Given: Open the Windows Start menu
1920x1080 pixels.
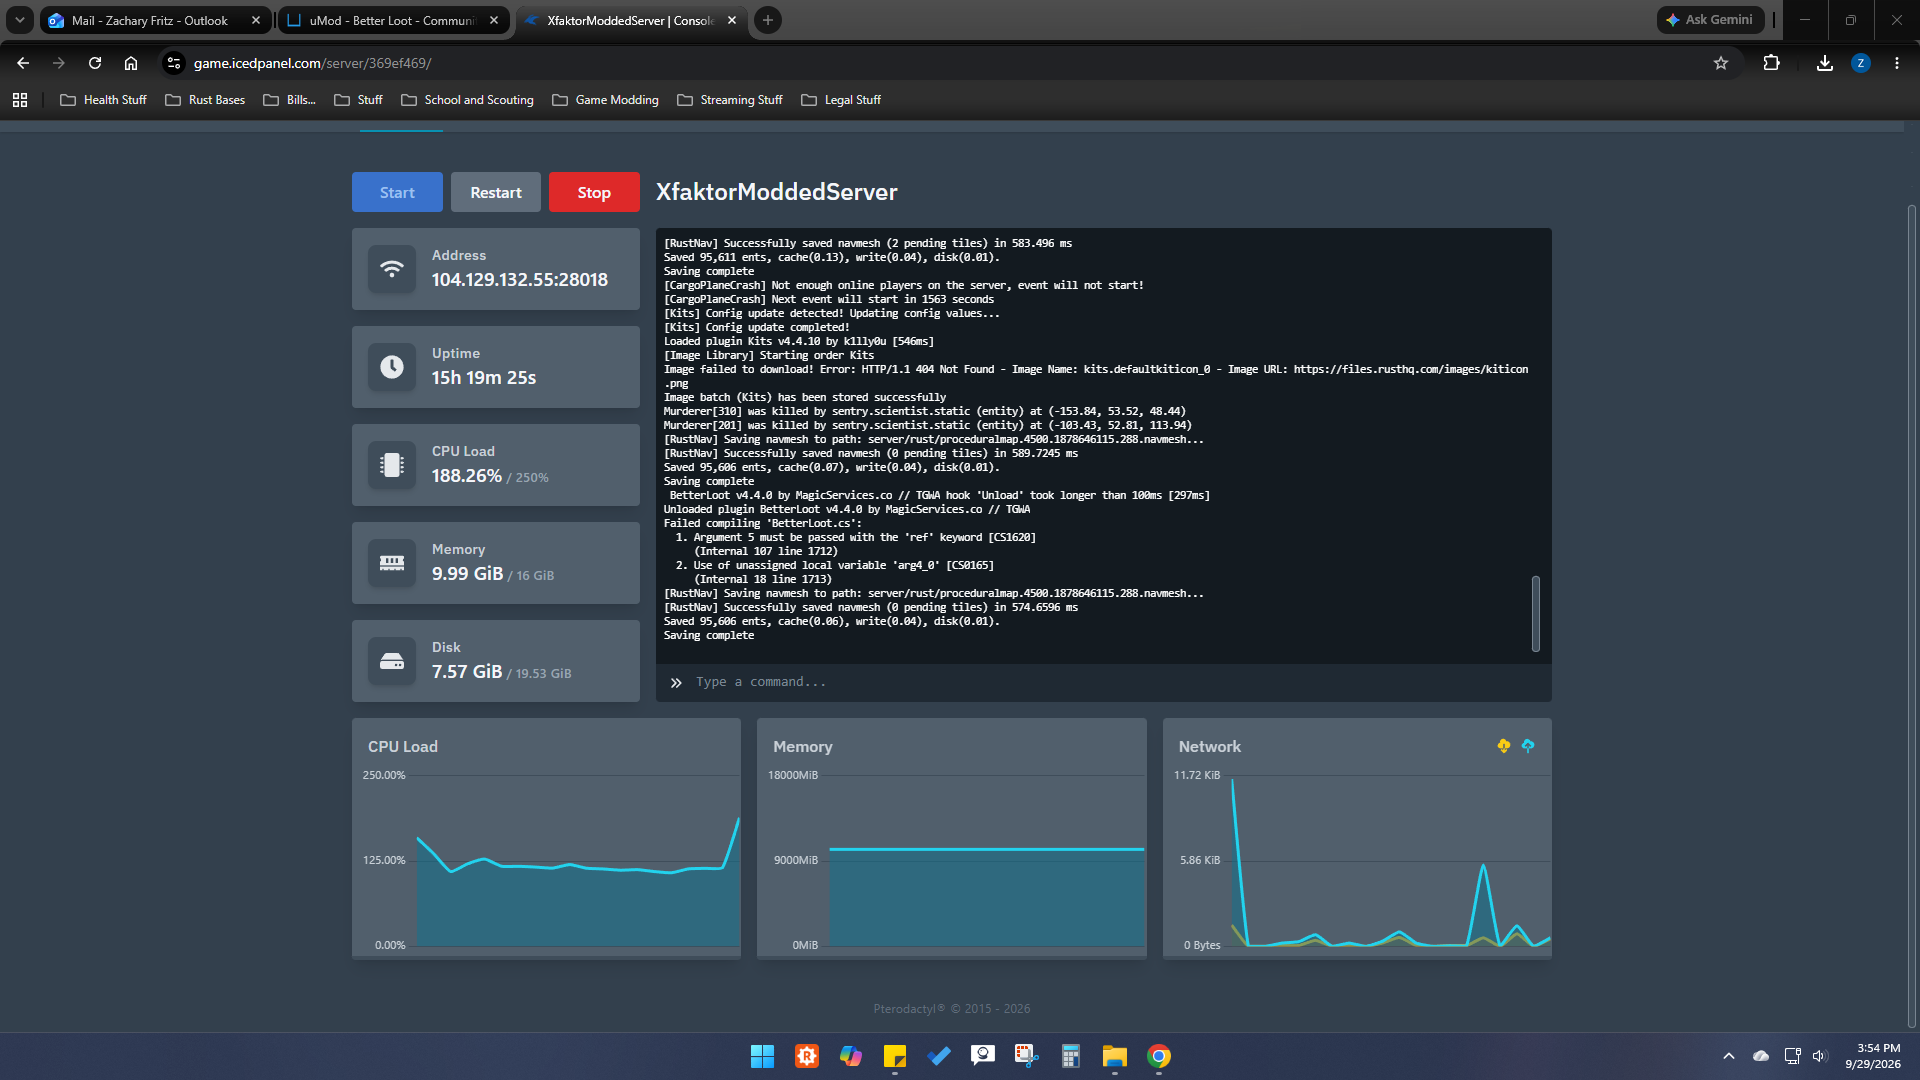Looking at the screenshot, I should (x=762, y=1056).
